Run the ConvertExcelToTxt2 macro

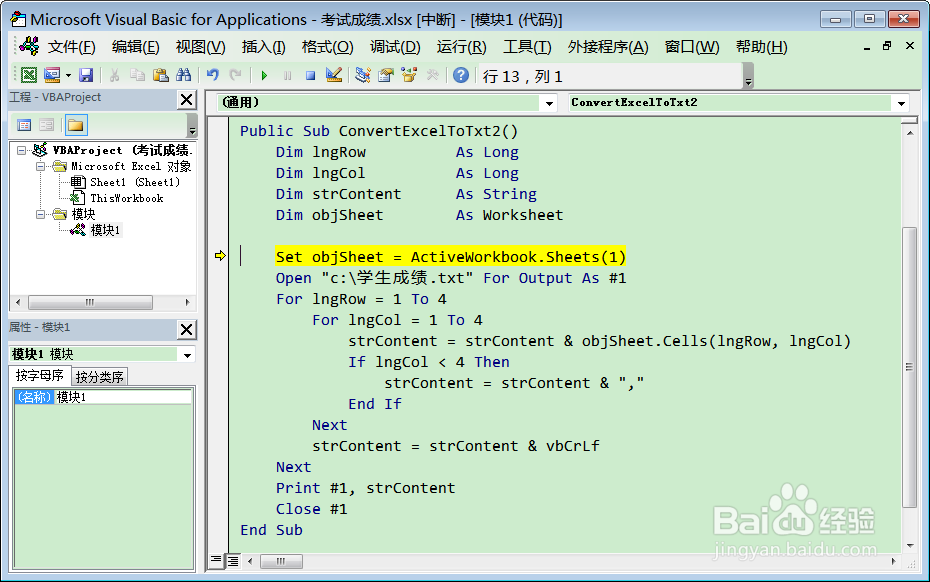click(x=265, y=73)
